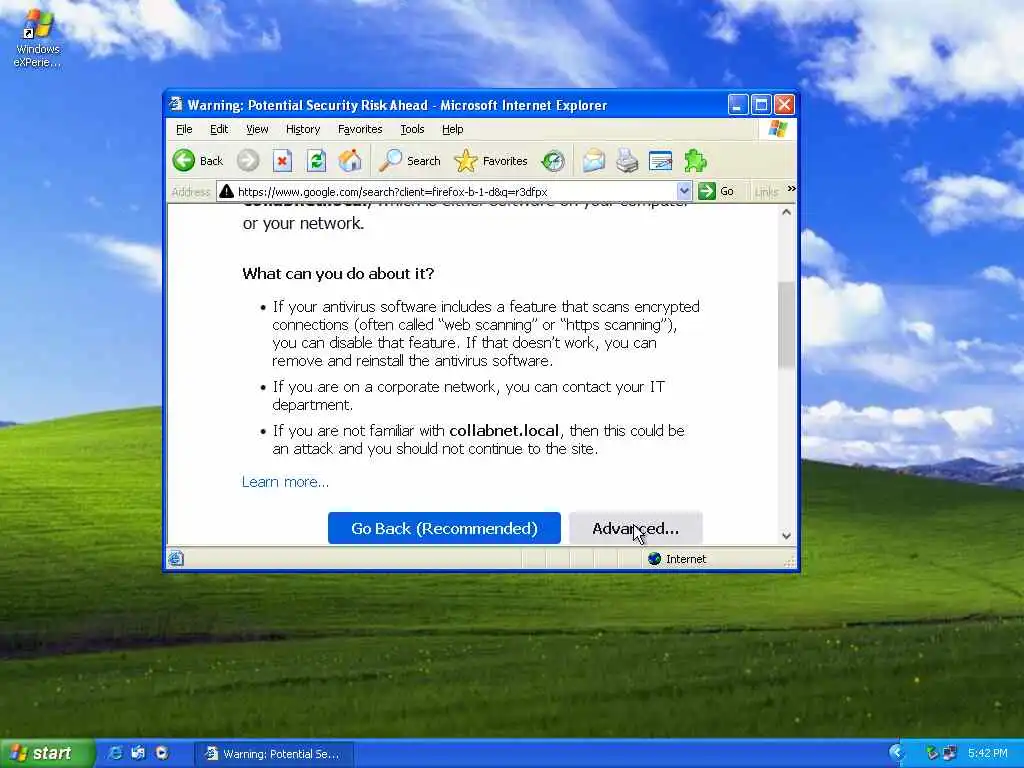This screenshot has height=768, width=1024.
Task: Open the History menu
Action: [x=303, y=129]
